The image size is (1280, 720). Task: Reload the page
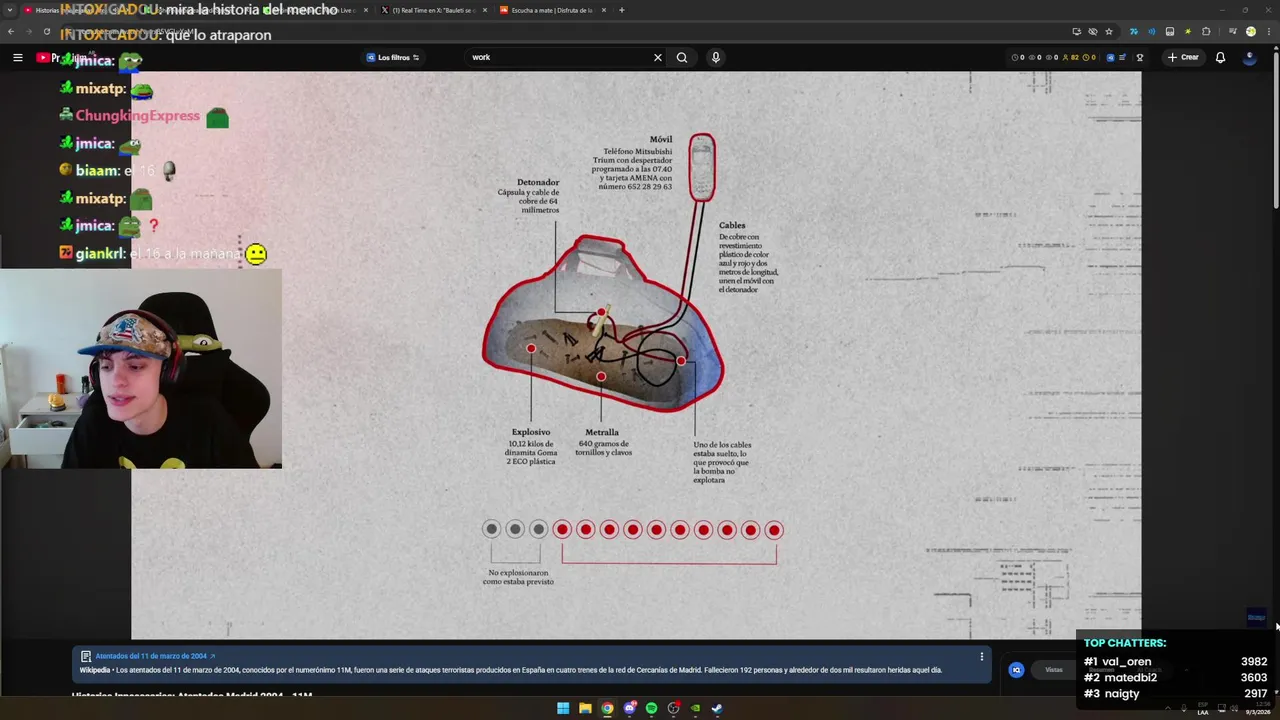tap(46, 32)
